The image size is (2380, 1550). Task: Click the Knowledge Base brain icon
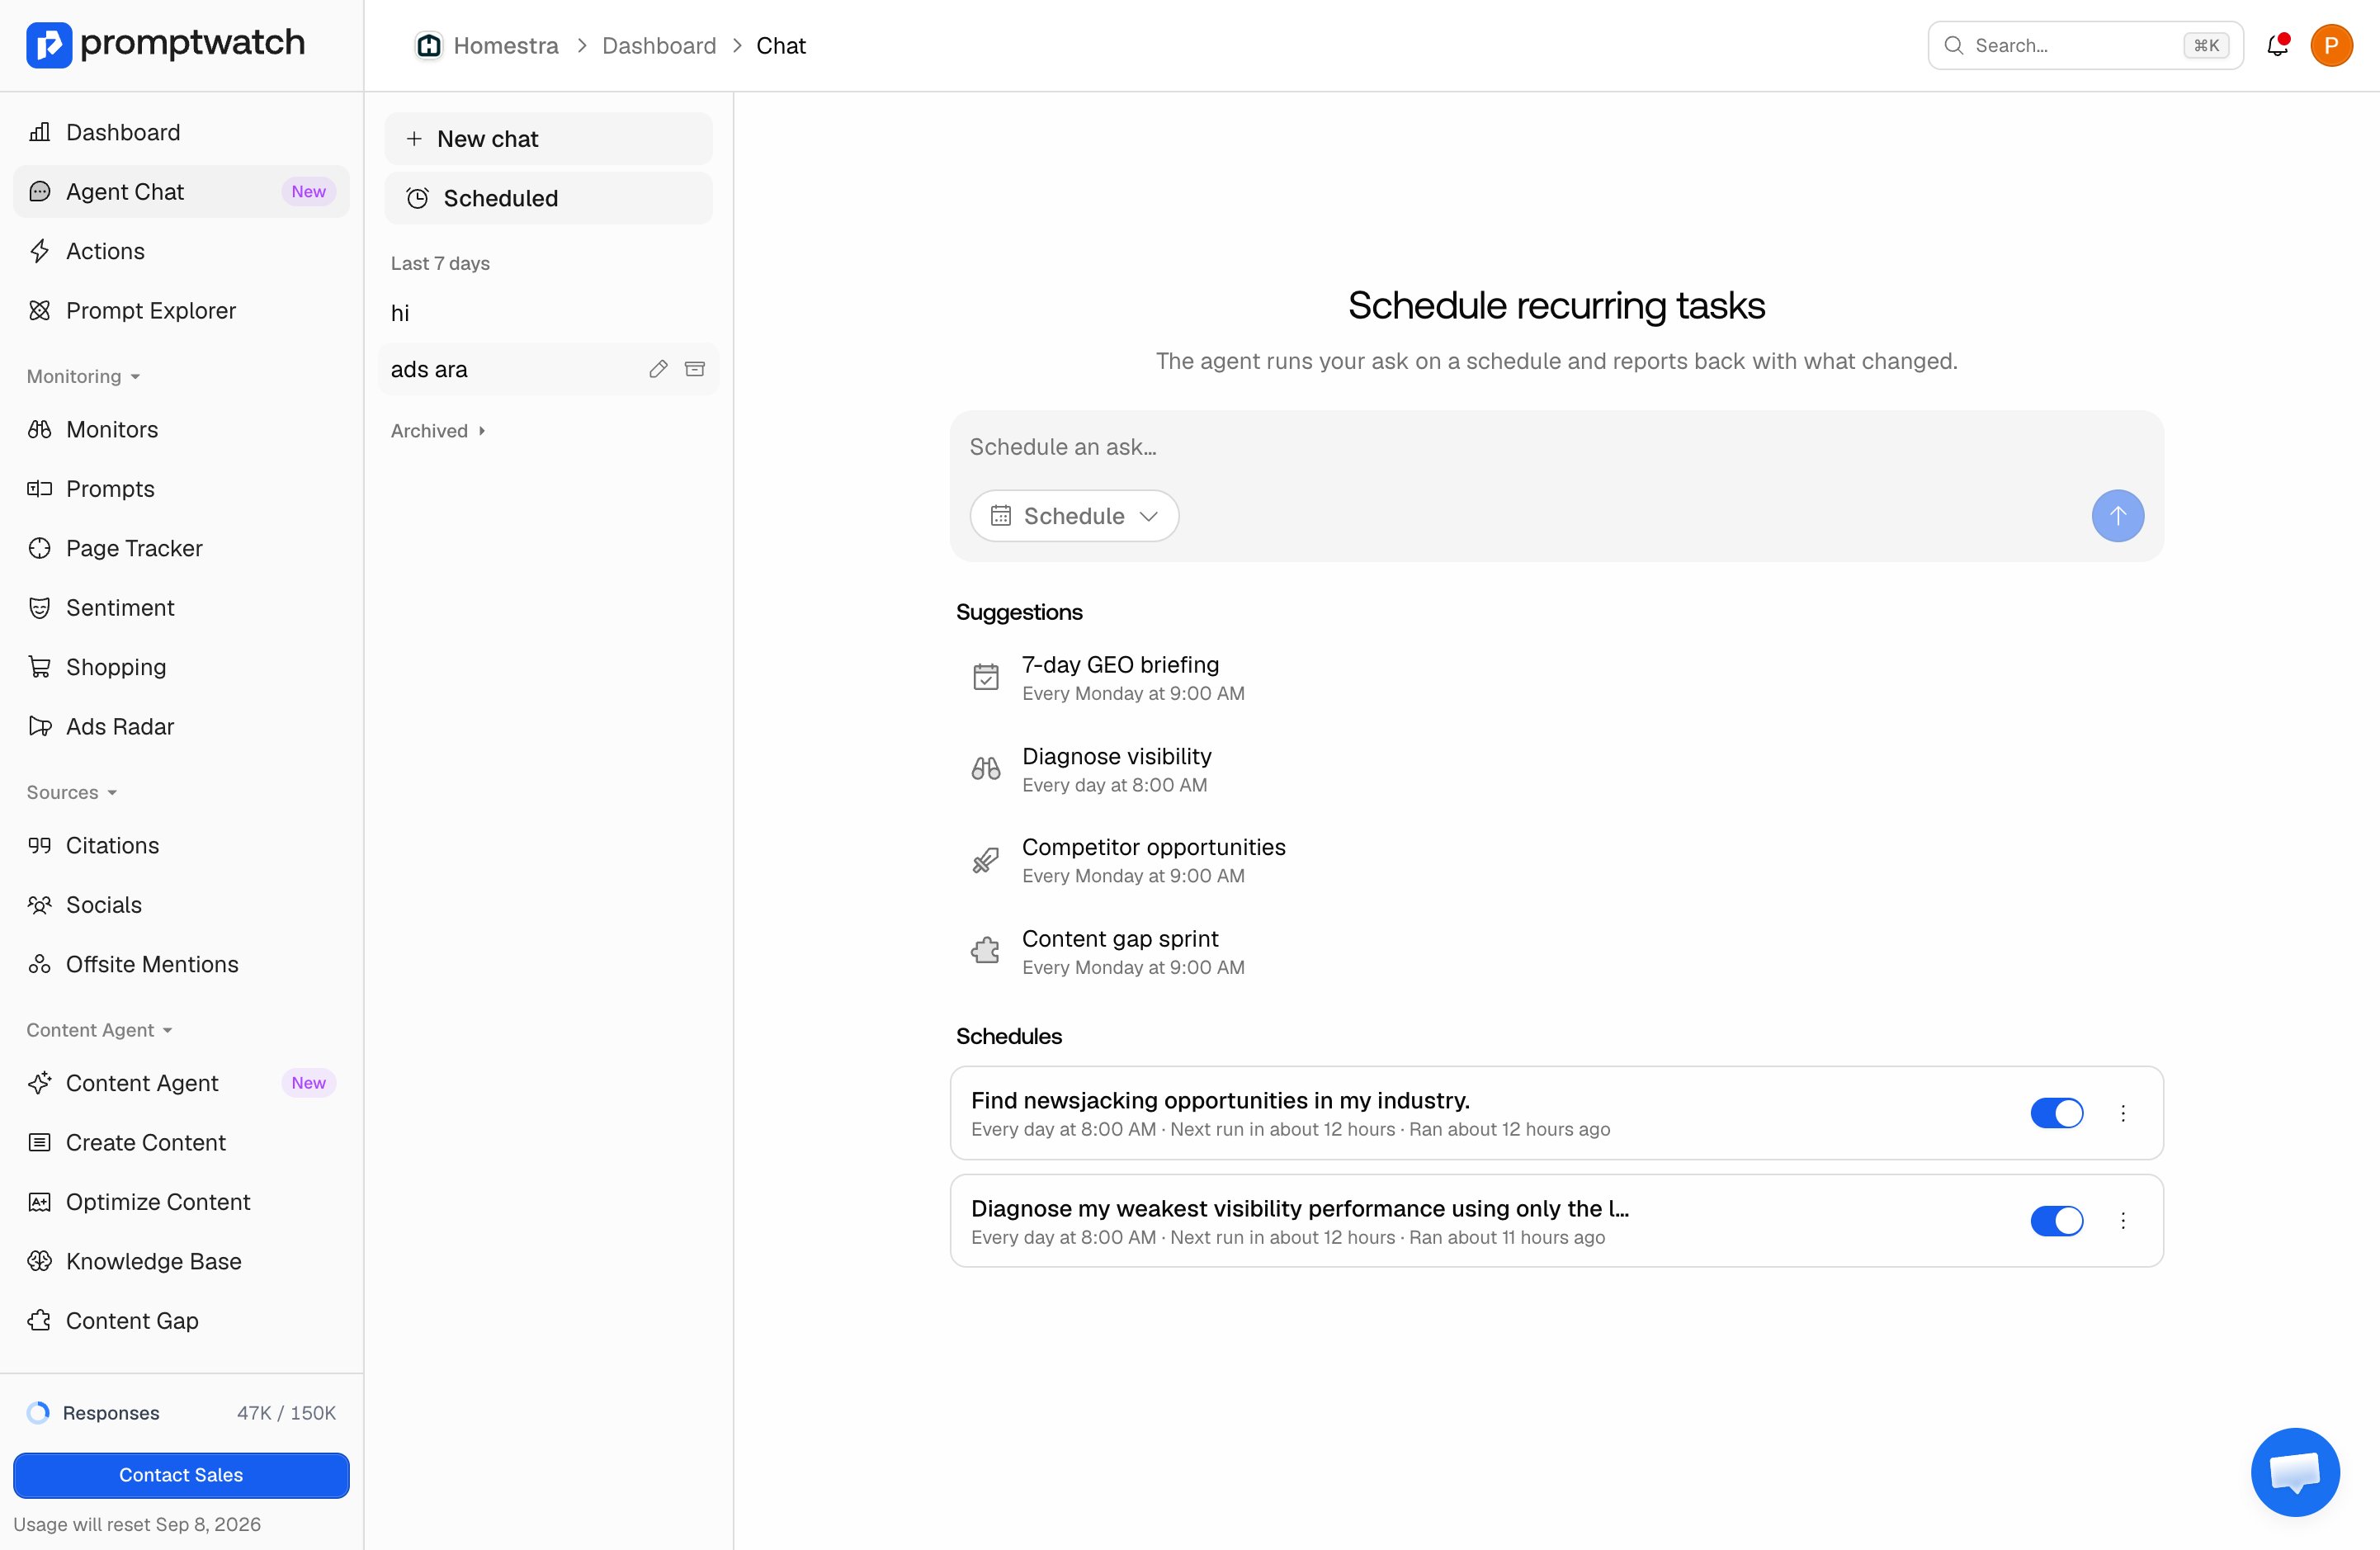[40, 1261]
